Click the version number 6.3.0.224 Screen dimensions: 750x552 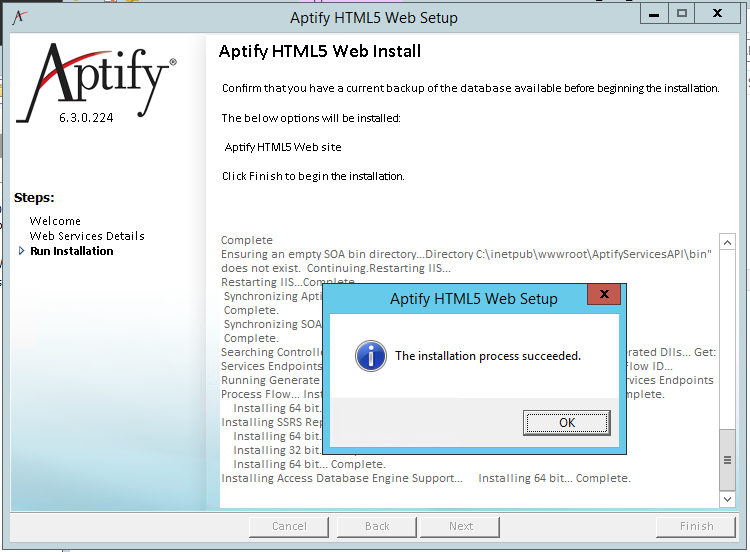coord(86,118)
